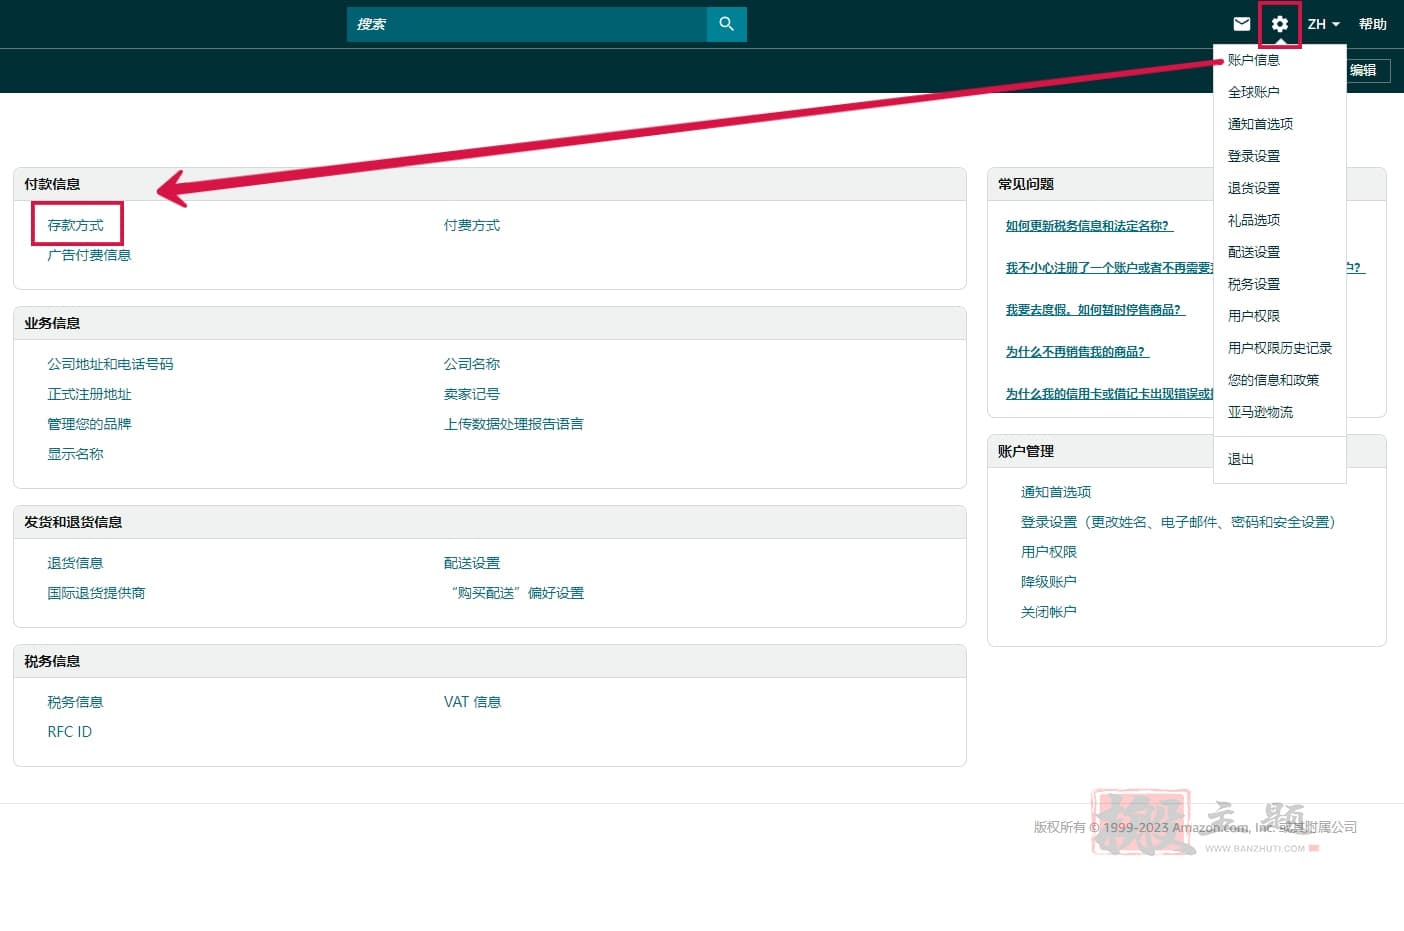Viewport: 1404px width, 931px height.
Task: Click 退出 to log out
Action: point(1240,459)
